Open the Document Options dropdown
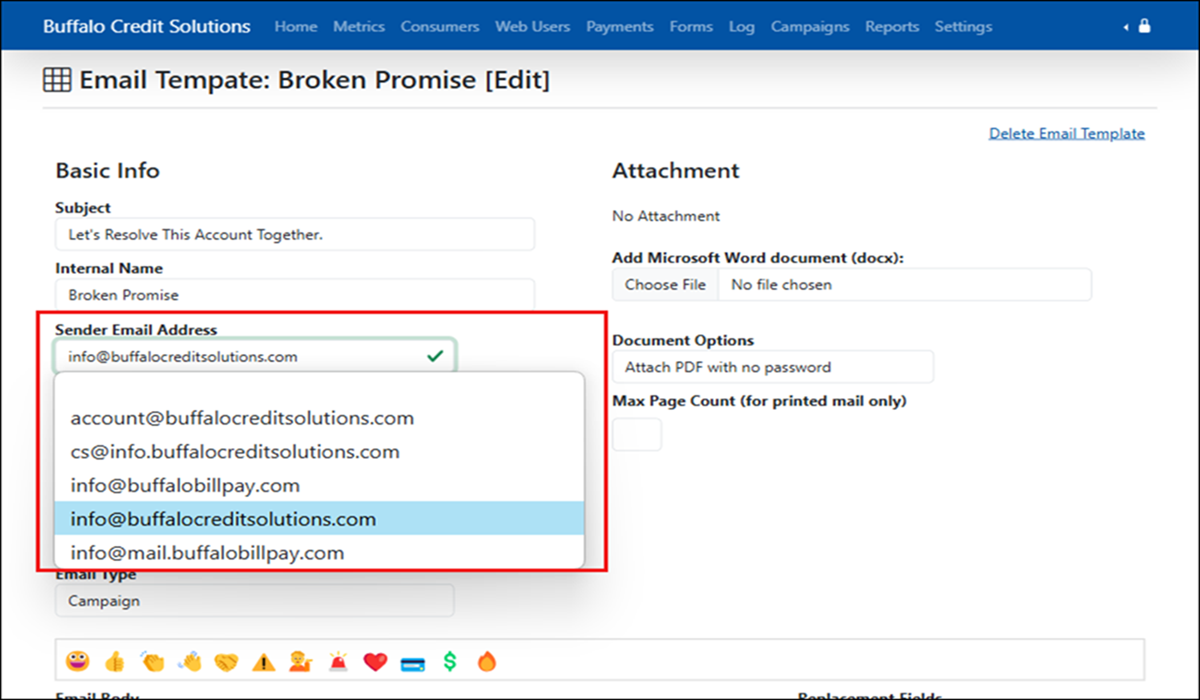This screenshot has height=700, width=1200. click(x=773, y=367)
